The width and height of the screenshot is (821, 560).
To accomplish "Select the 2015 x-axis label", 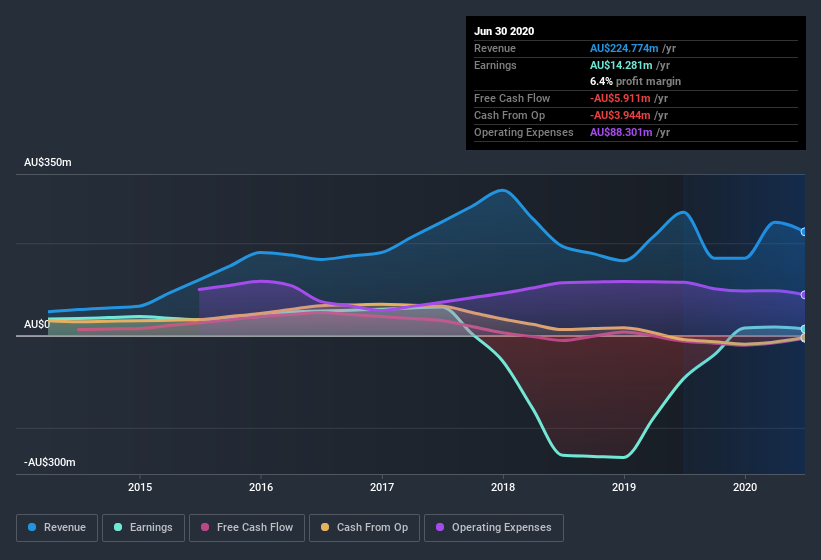I will (x=140, y=488).
